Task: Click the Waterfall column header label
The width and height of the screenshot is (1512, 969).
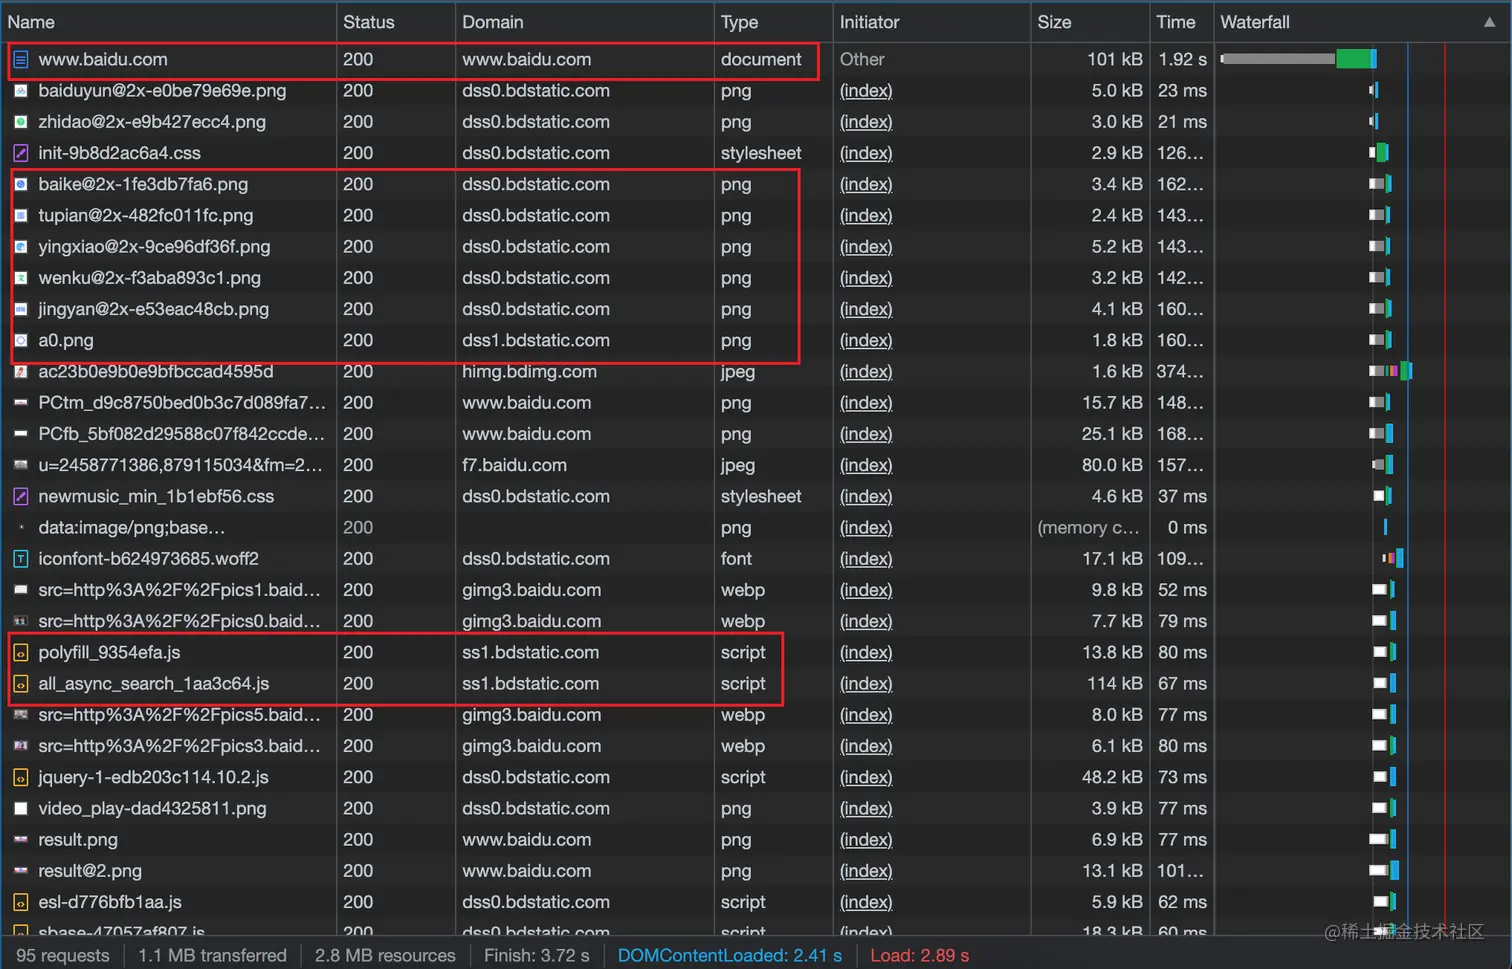Action: tap(1255, 22)
